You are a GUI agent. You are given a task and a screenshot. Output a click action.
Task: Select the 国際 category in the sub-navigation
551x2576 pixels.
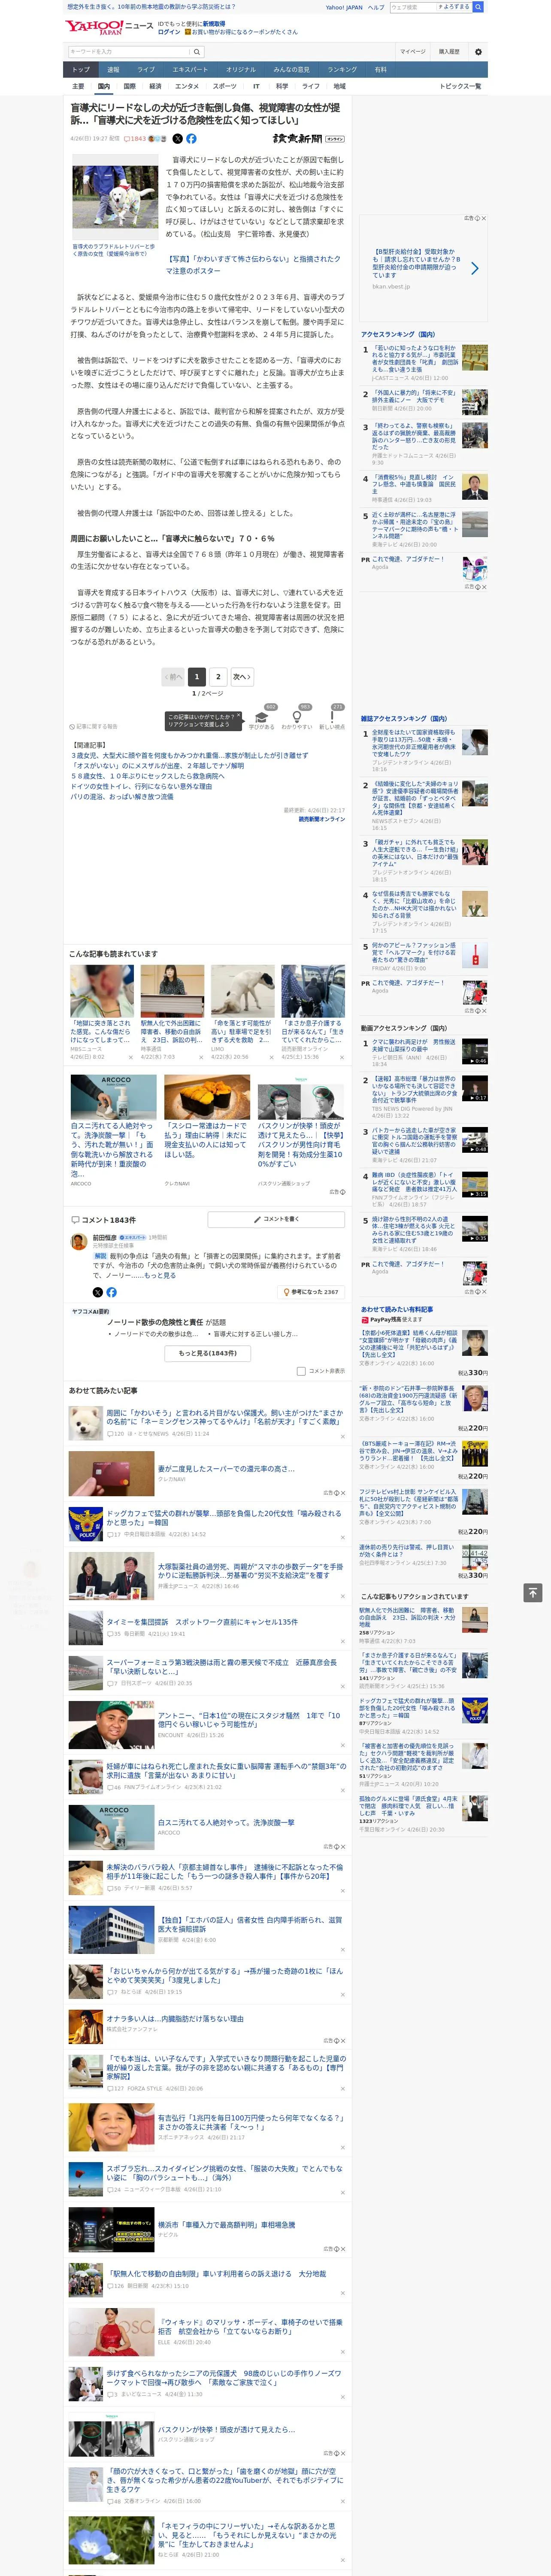[x=129, y=86]
